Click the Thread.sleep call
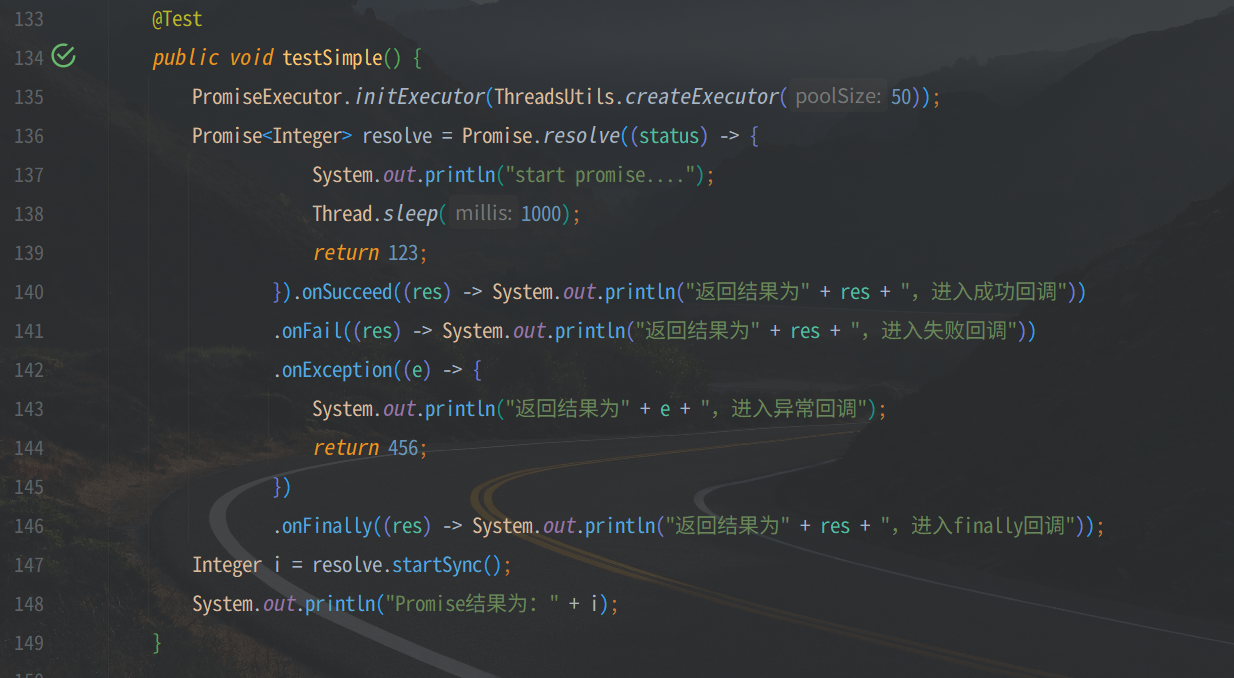The image size is (1234, 678). point(375,214)
